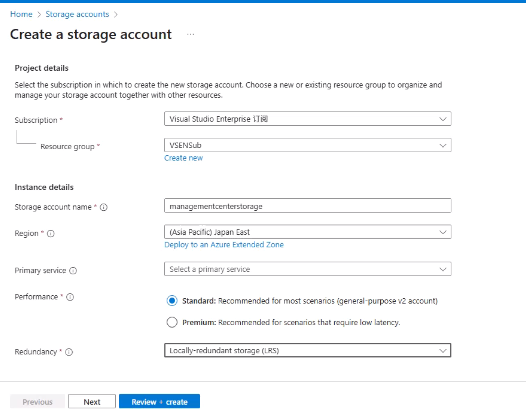526x416 pixels.
Task: Click the Storage account name info icon
Action: [x=104, y=207]
